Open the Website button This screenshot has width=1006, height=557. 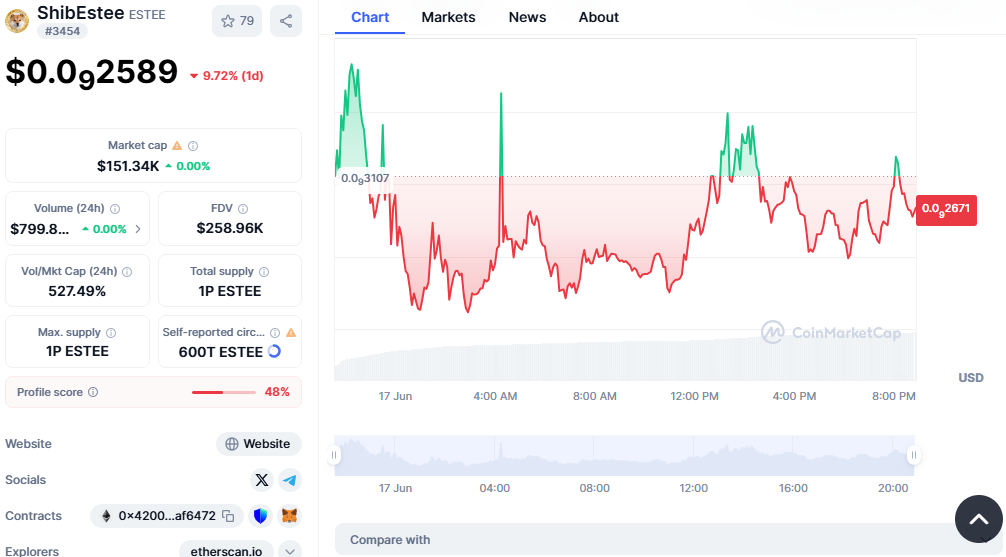point(259,444)
